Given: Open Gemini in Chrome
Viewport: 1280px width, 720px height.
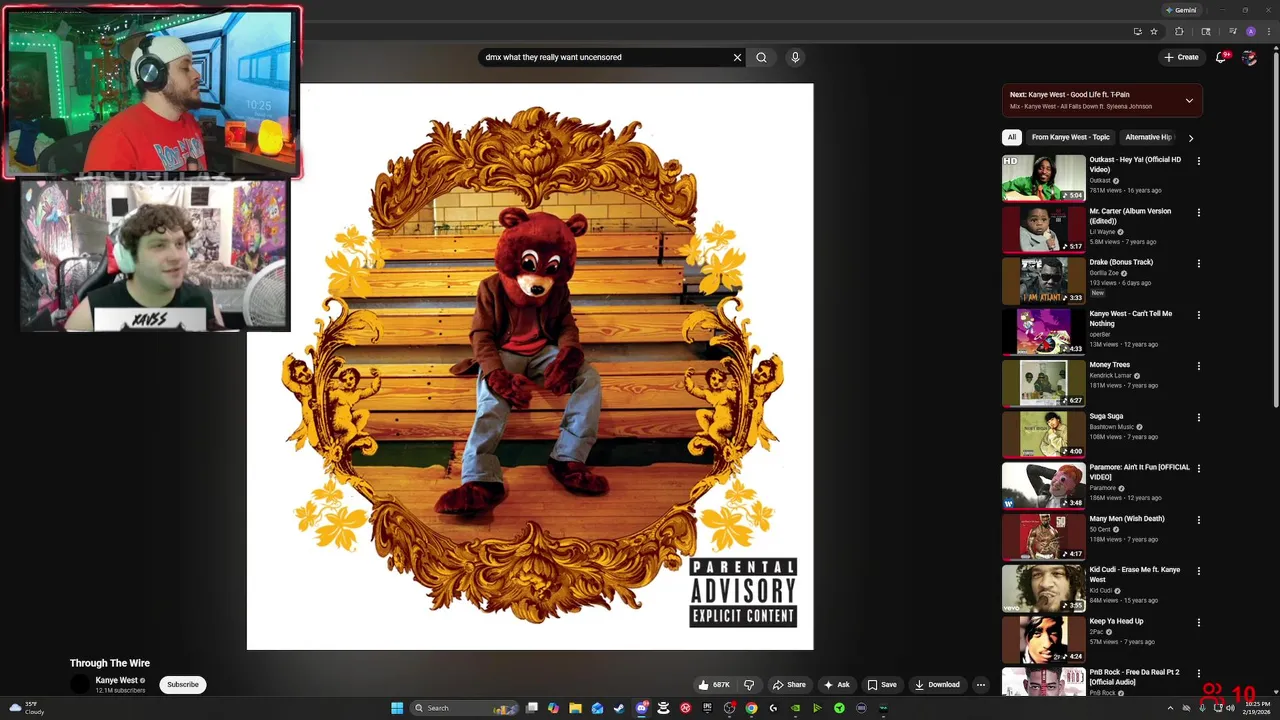Looking at the screenshot, I should [x=1182, y=10].
